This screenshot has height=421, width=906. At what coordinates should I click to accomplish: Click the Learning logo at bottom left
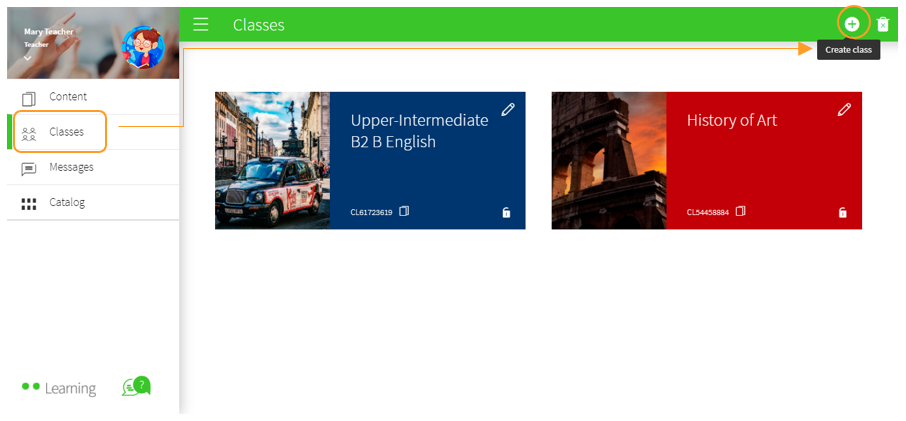point(59,388)
